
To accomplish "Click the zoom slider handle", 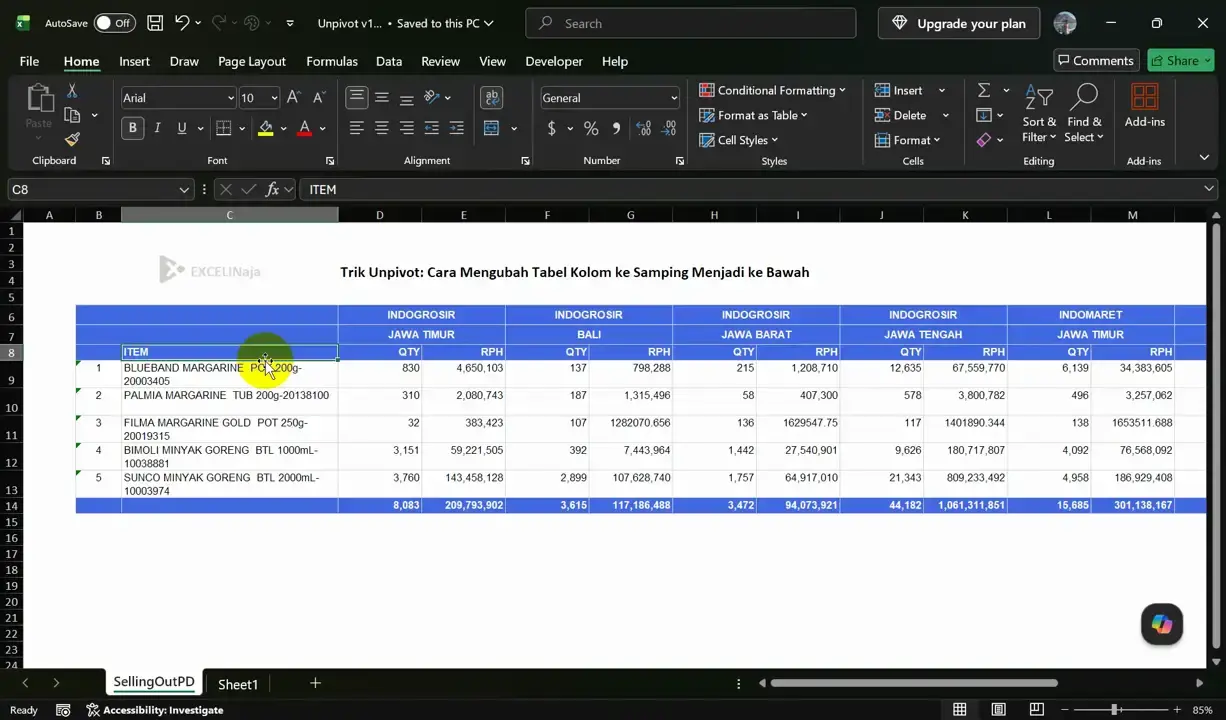I will (1115, 709).
